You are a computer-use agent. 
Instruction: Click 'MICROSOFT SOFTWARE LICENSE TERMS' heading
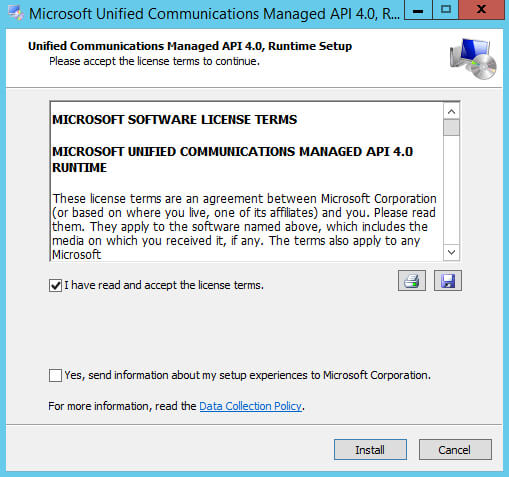(x=174, y=120)
